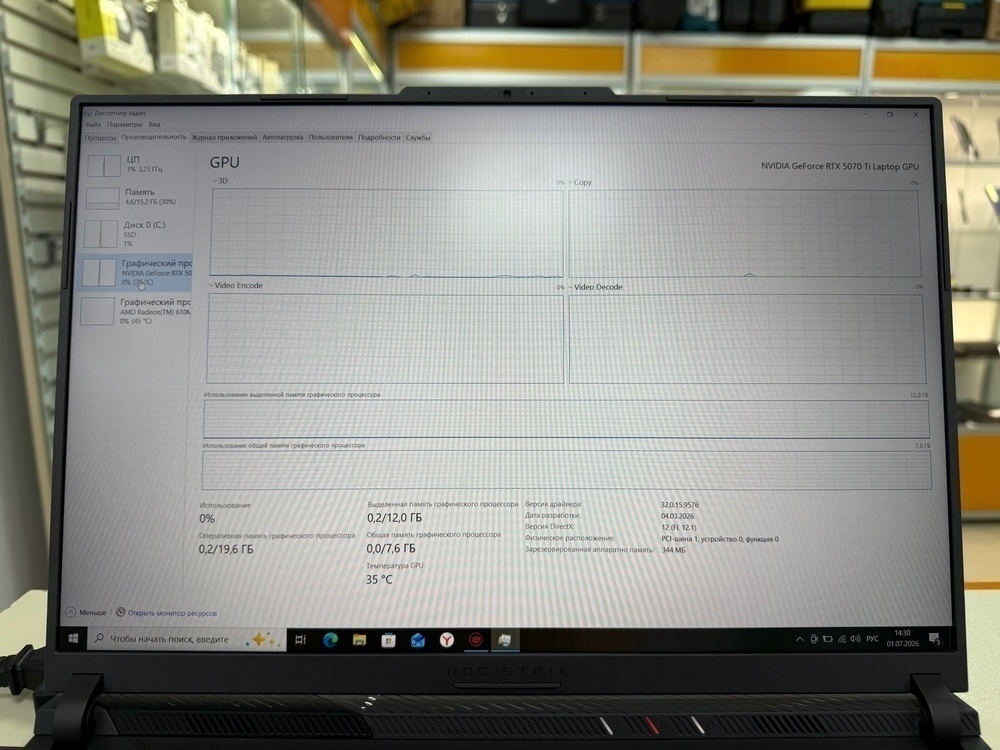Open the red Armoury Crate taskbar icon
The height and width of the screenshot is (750, 1000).
476,640
